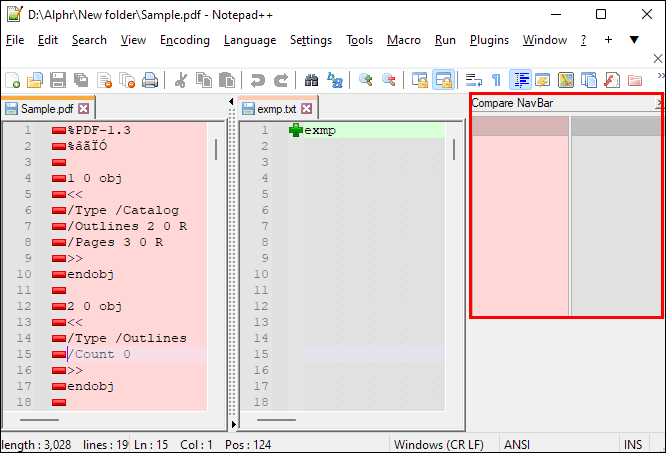Click 'Windows (CR LF)' in status bar
The image size is (666, 453).
439,445
